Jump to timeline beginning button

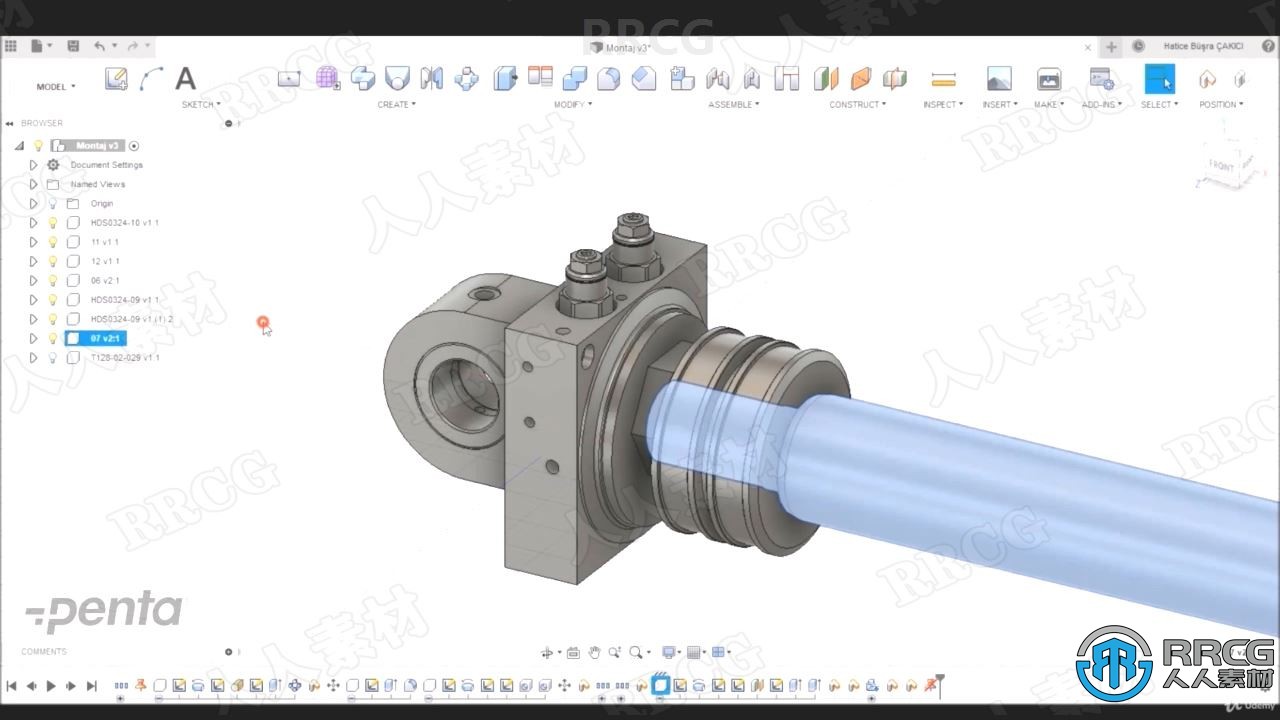click(11, 686)
